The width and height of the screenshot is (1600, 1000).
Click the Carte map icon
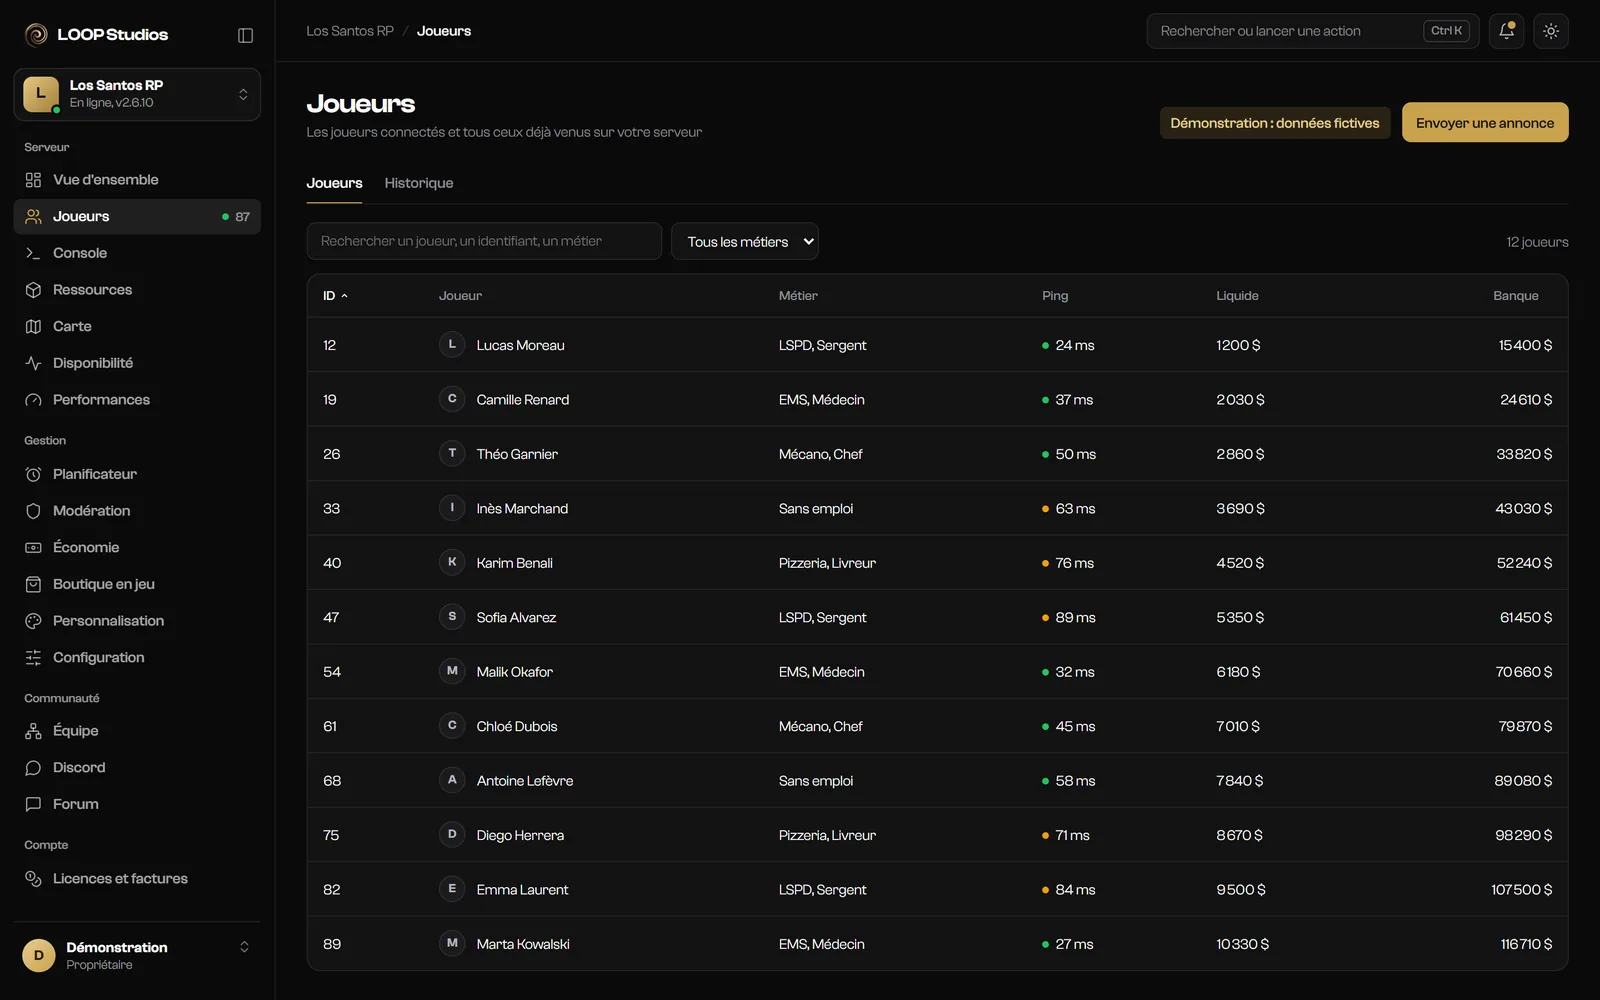coord(33,326)
